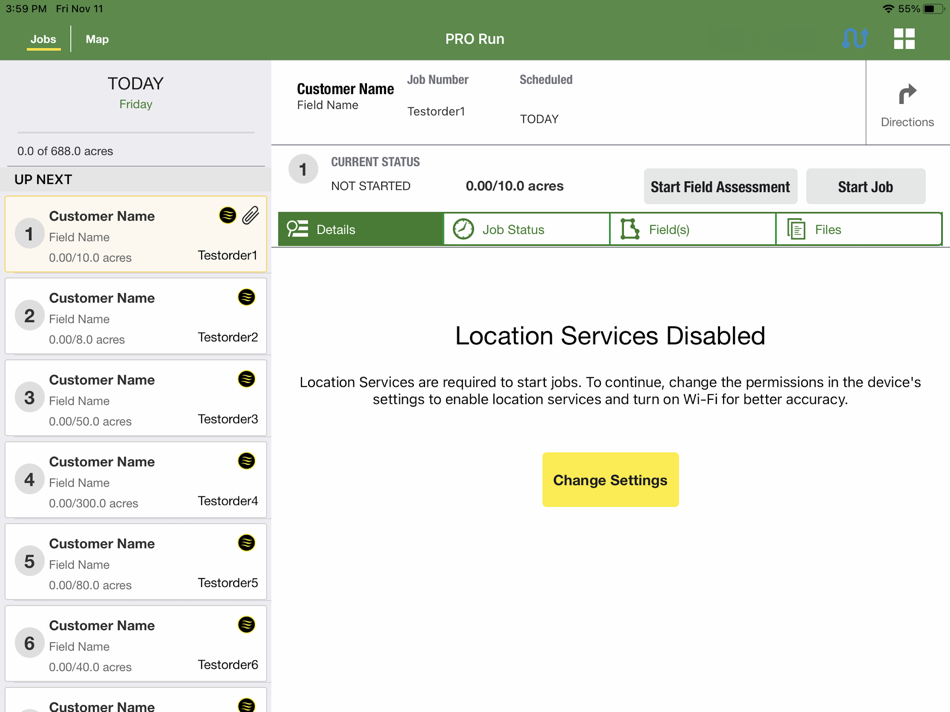The image size is (950, 712).
Task: Tap the product icon on Testorder5 card
Action: click(247, 542)
